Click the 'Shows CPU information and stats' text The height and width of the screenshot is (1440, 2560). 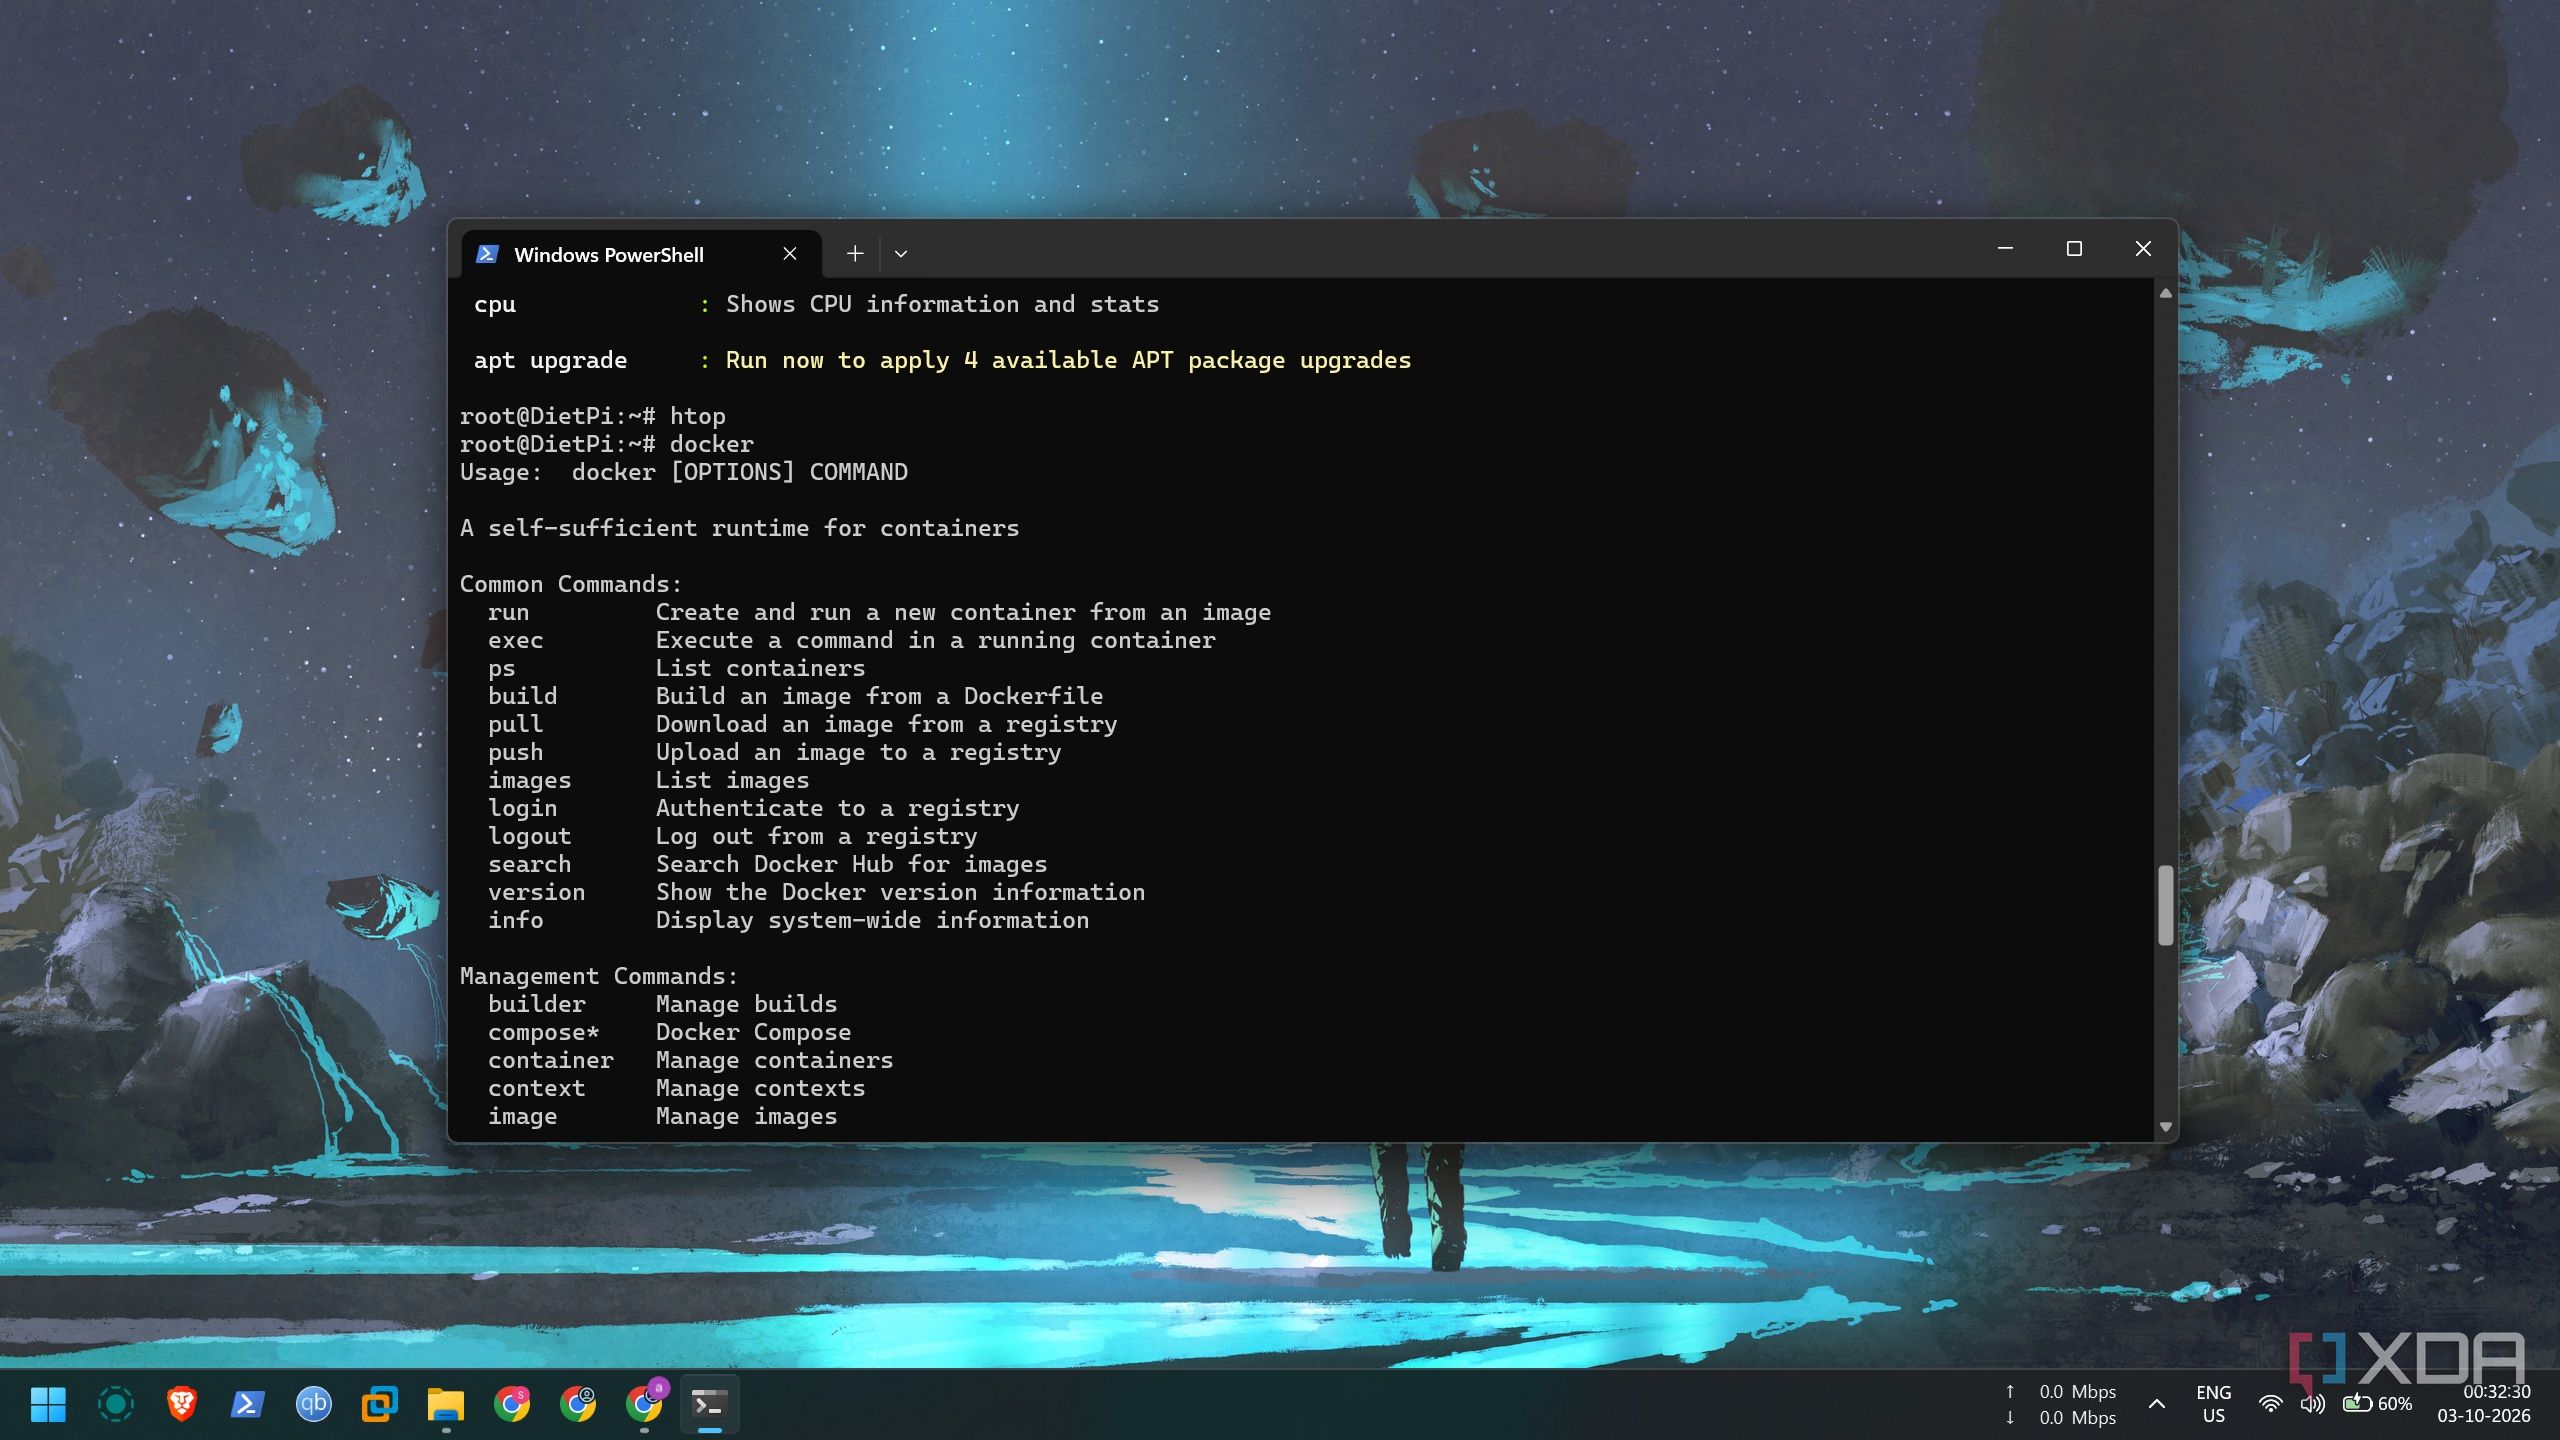coord(942,304)
